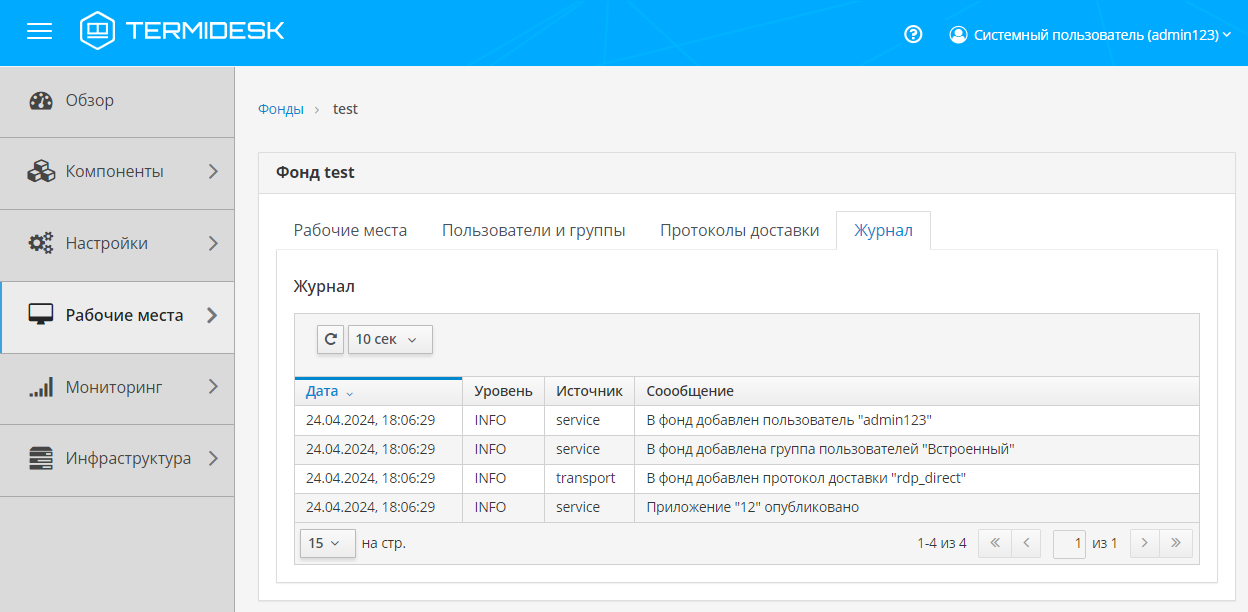Go to previous journal page

click(1026, 543)
